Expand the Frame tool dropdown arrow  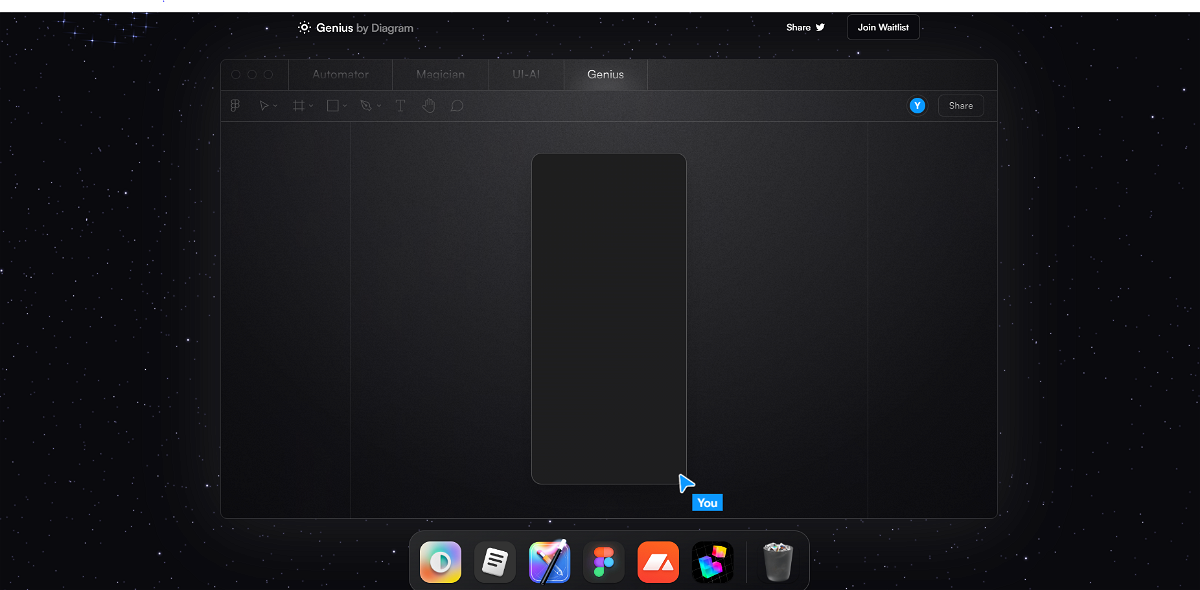(x=311, y=106)
